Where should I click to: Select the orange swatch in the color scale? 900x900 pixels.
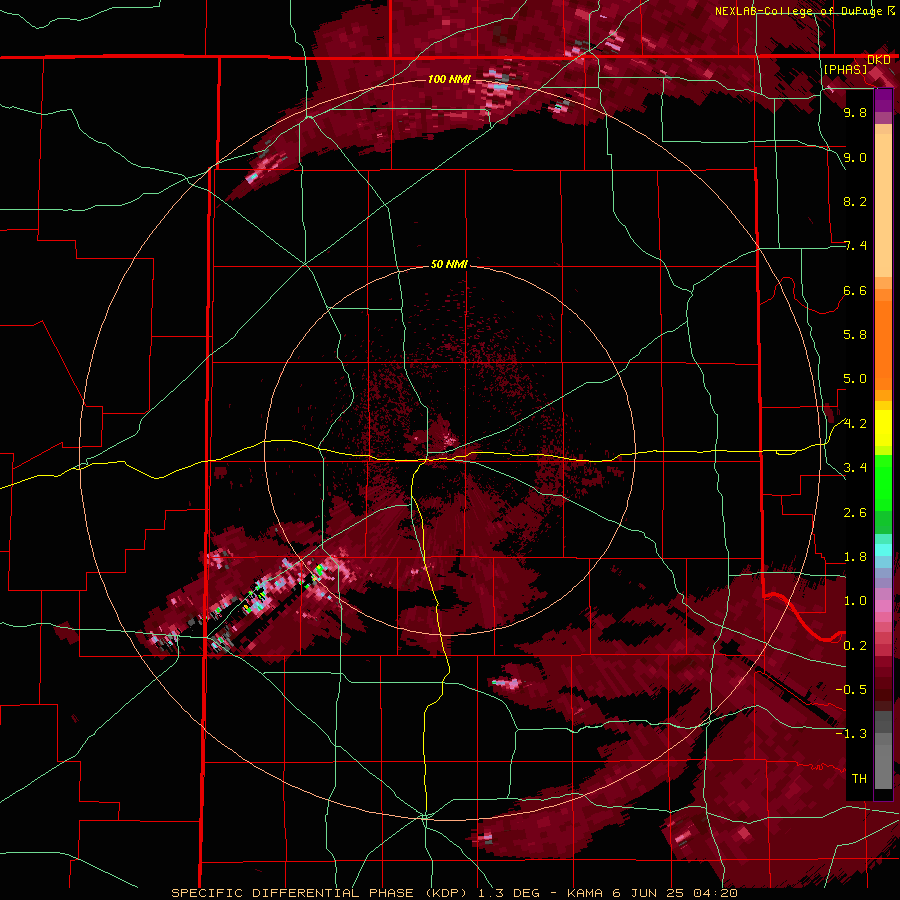pyautogui.click(x=883, y=344)
